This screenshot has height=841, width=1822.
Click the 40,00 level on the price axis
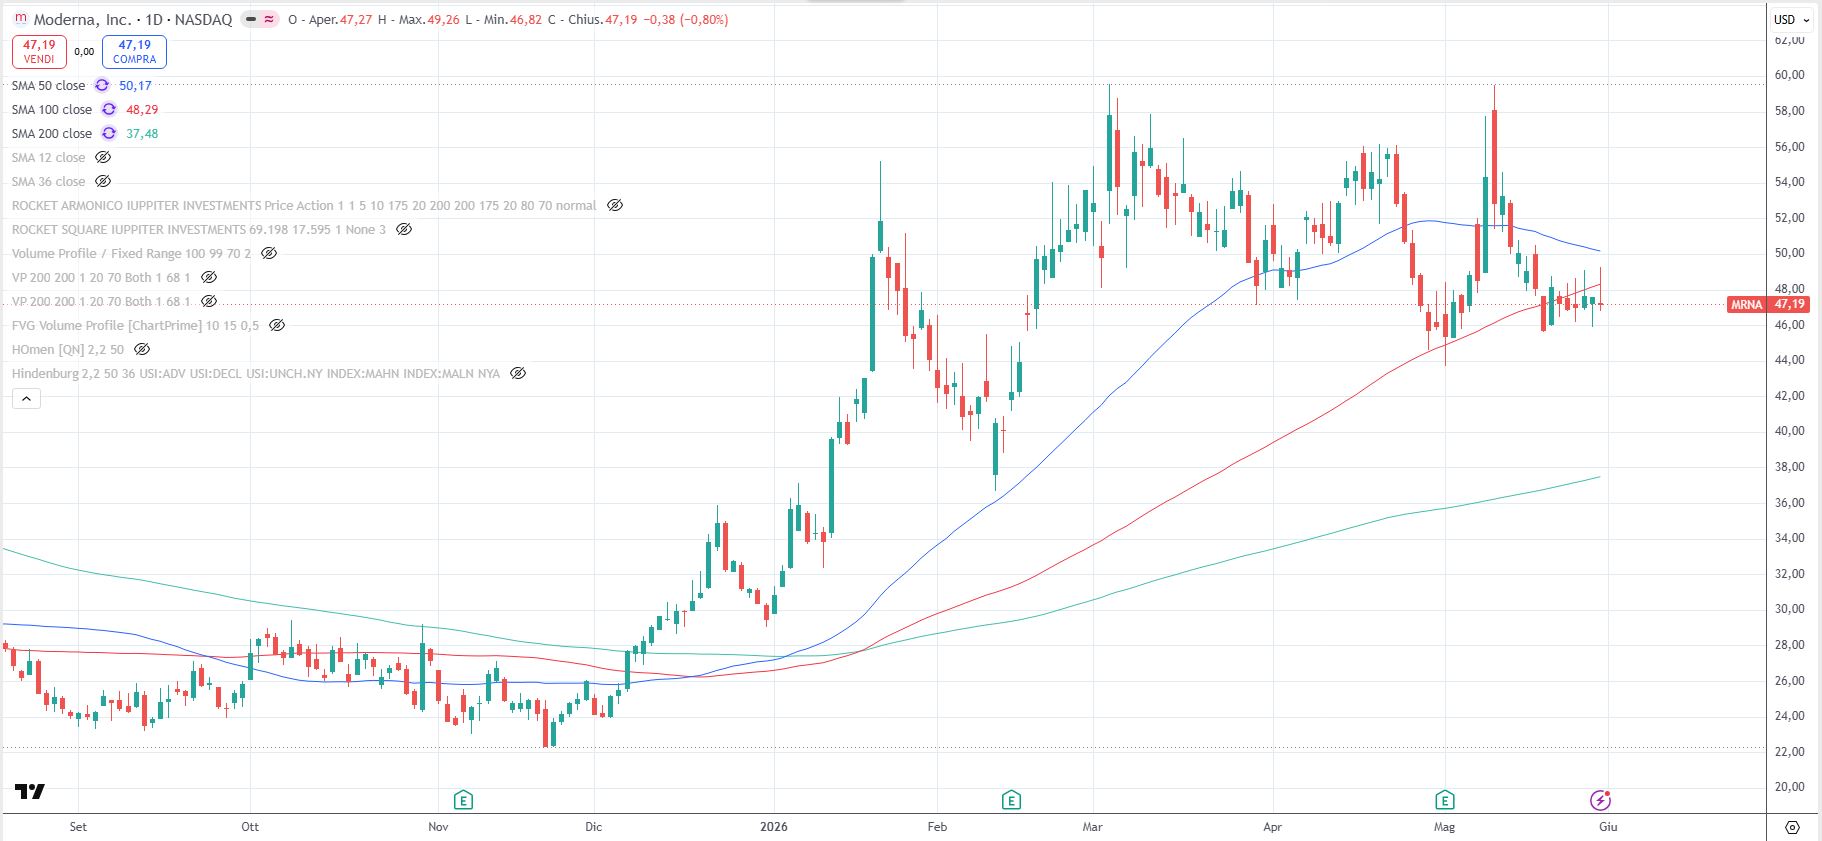[1789, 431]
